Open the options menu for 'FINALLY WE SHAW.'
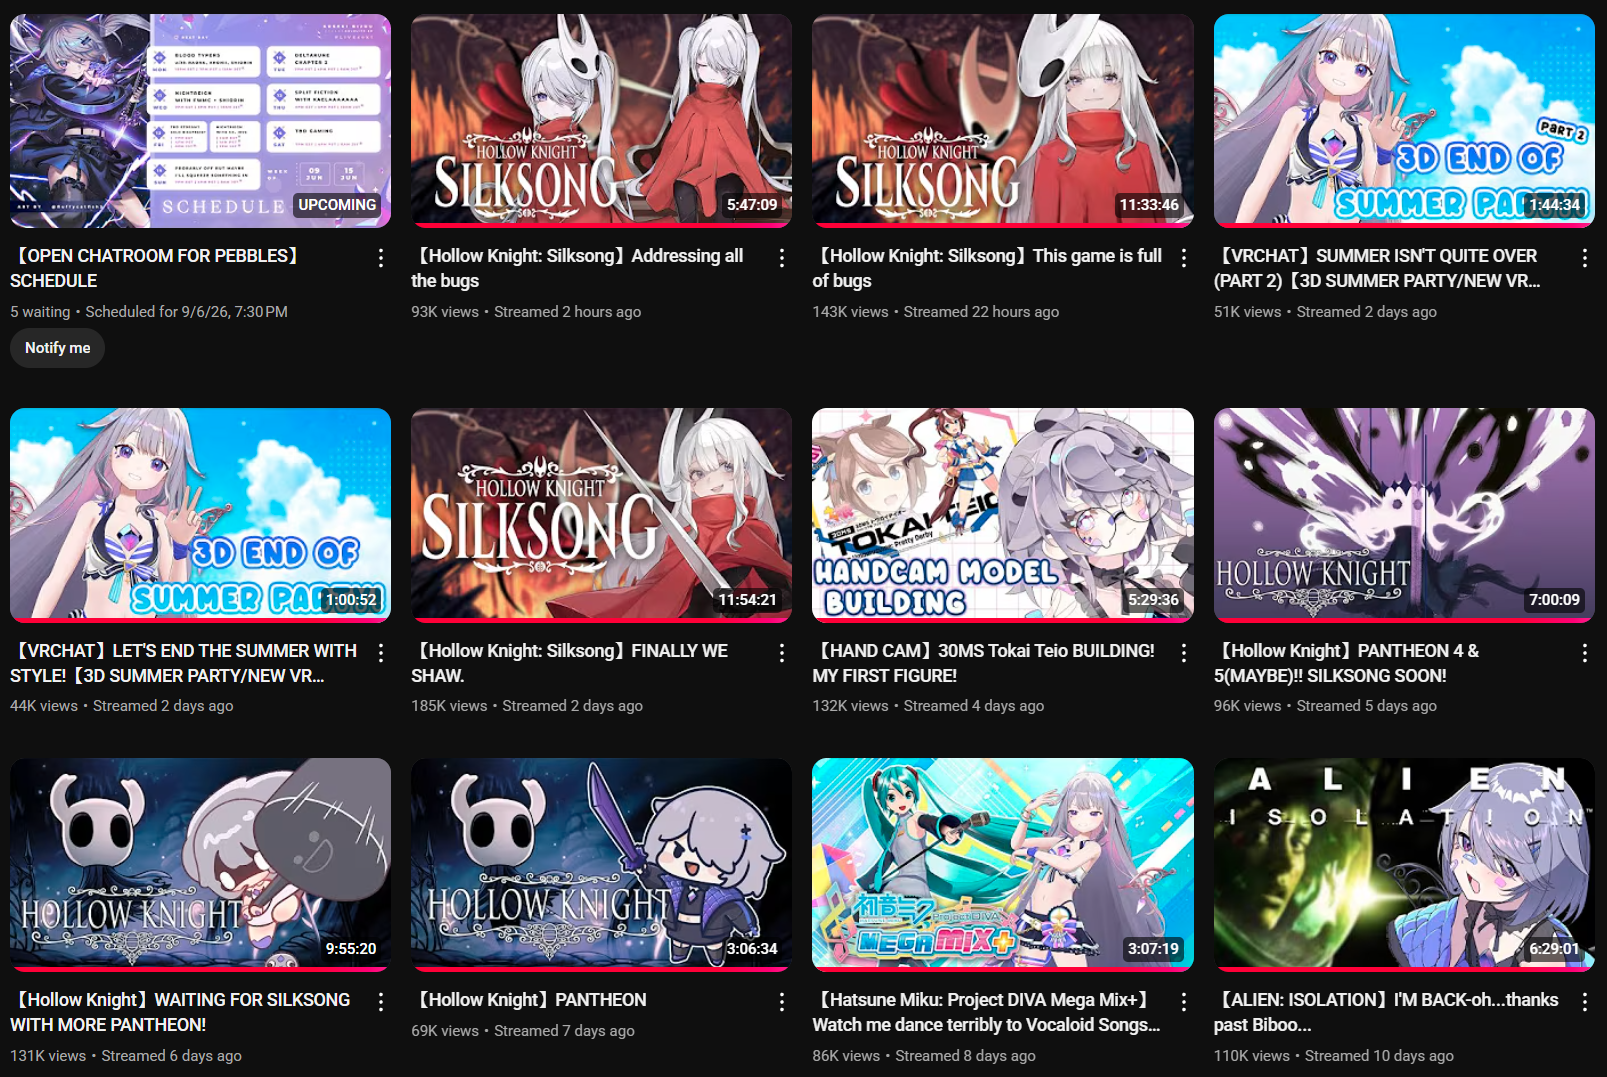 (x=782, y=653)
